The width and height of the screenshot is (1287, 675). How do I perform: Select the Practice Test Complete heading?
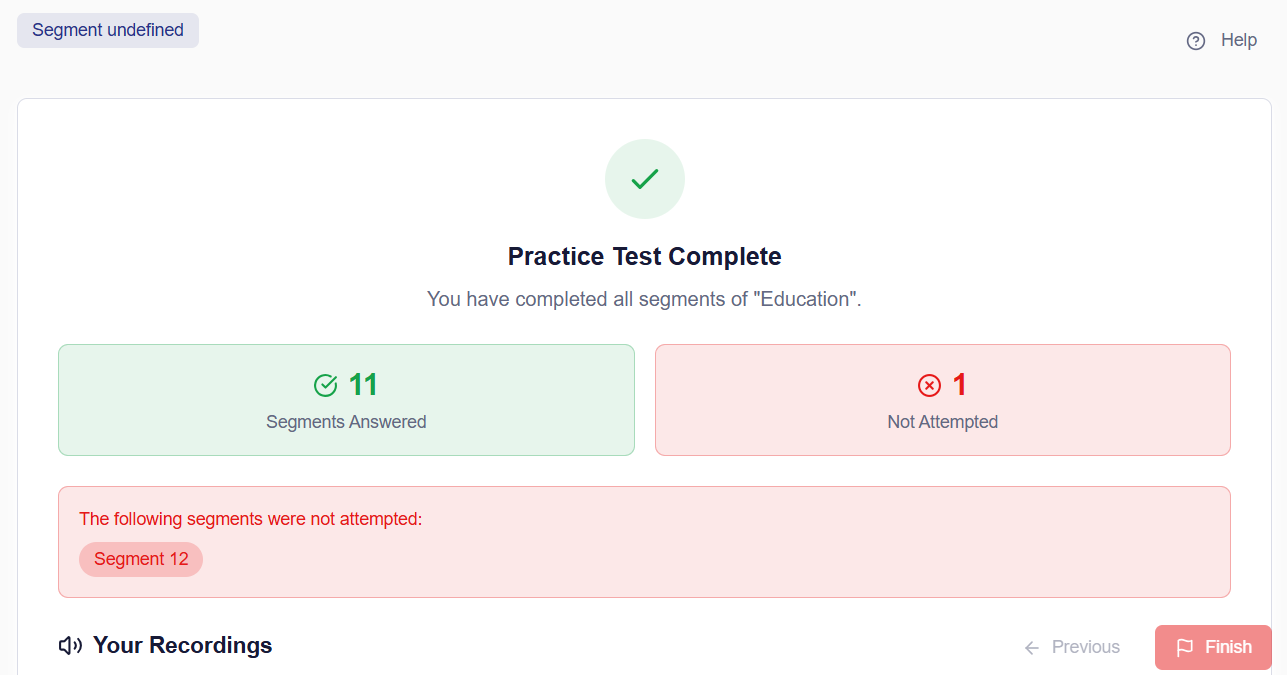pos(644,257)
